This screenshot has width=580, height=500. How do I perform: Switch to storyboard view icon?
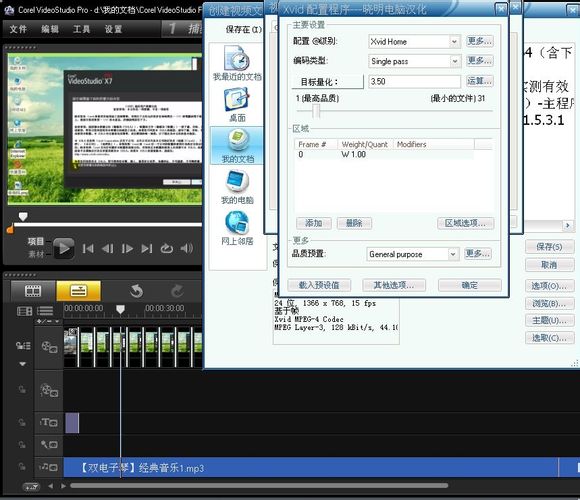[x=33, y=291]
